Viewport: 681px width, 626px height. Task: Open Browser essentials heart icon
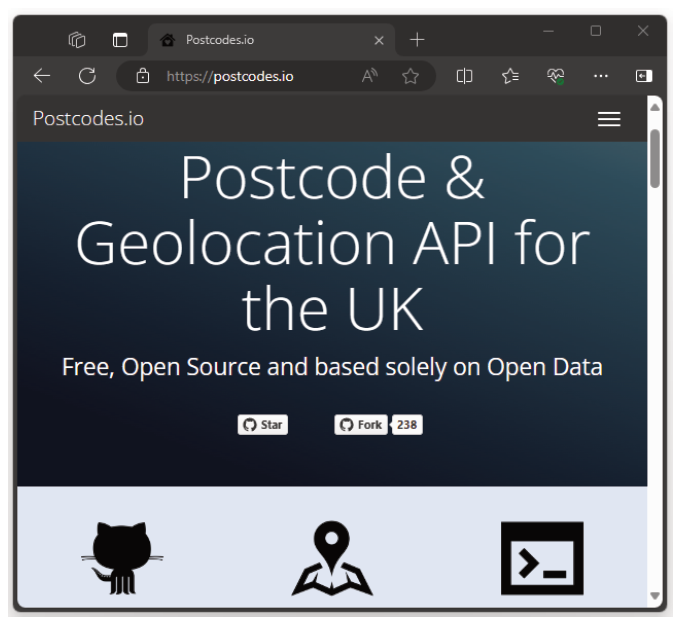point(555,76)
